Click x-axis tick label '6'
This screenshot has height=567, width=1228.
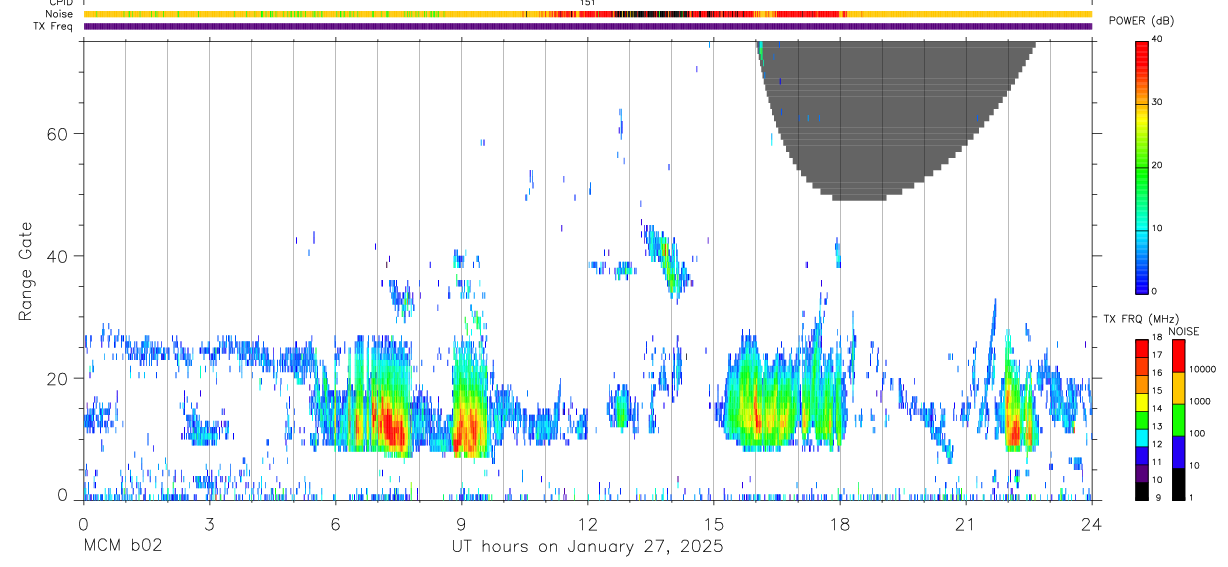tap(335, 524)
